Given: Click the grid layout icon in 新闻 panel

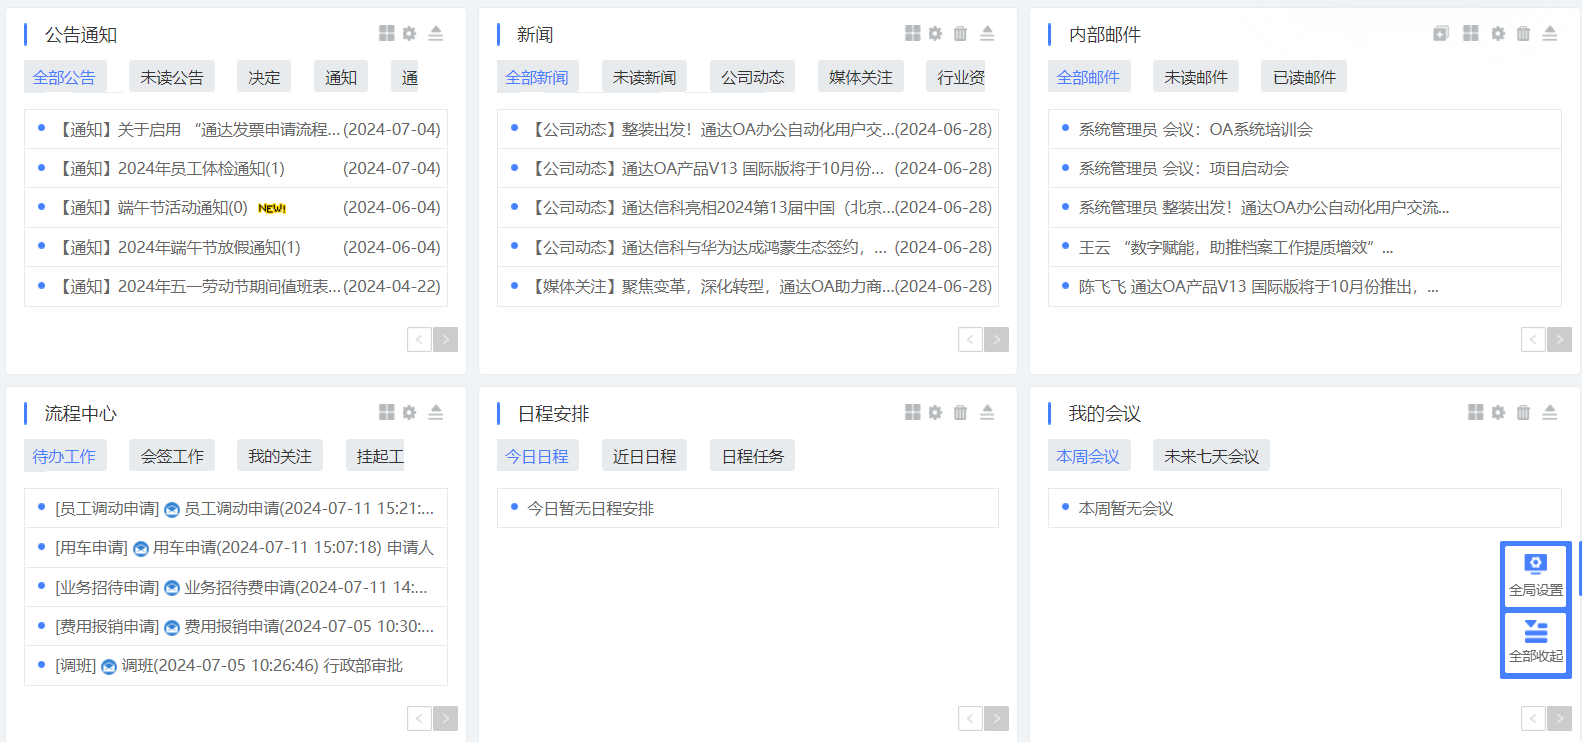Looking at the screenshot, I should tap(912, 34).
